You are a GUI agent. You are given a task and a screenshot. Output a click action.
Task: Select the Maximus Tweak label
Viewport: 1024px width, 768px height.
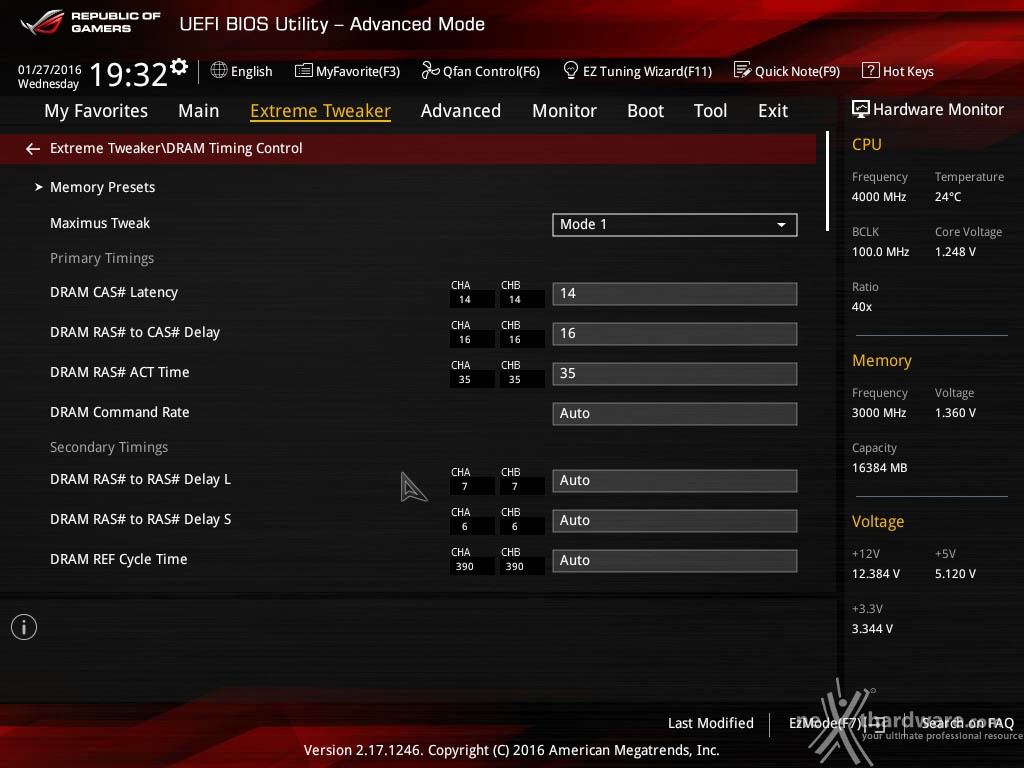[100, 223]
